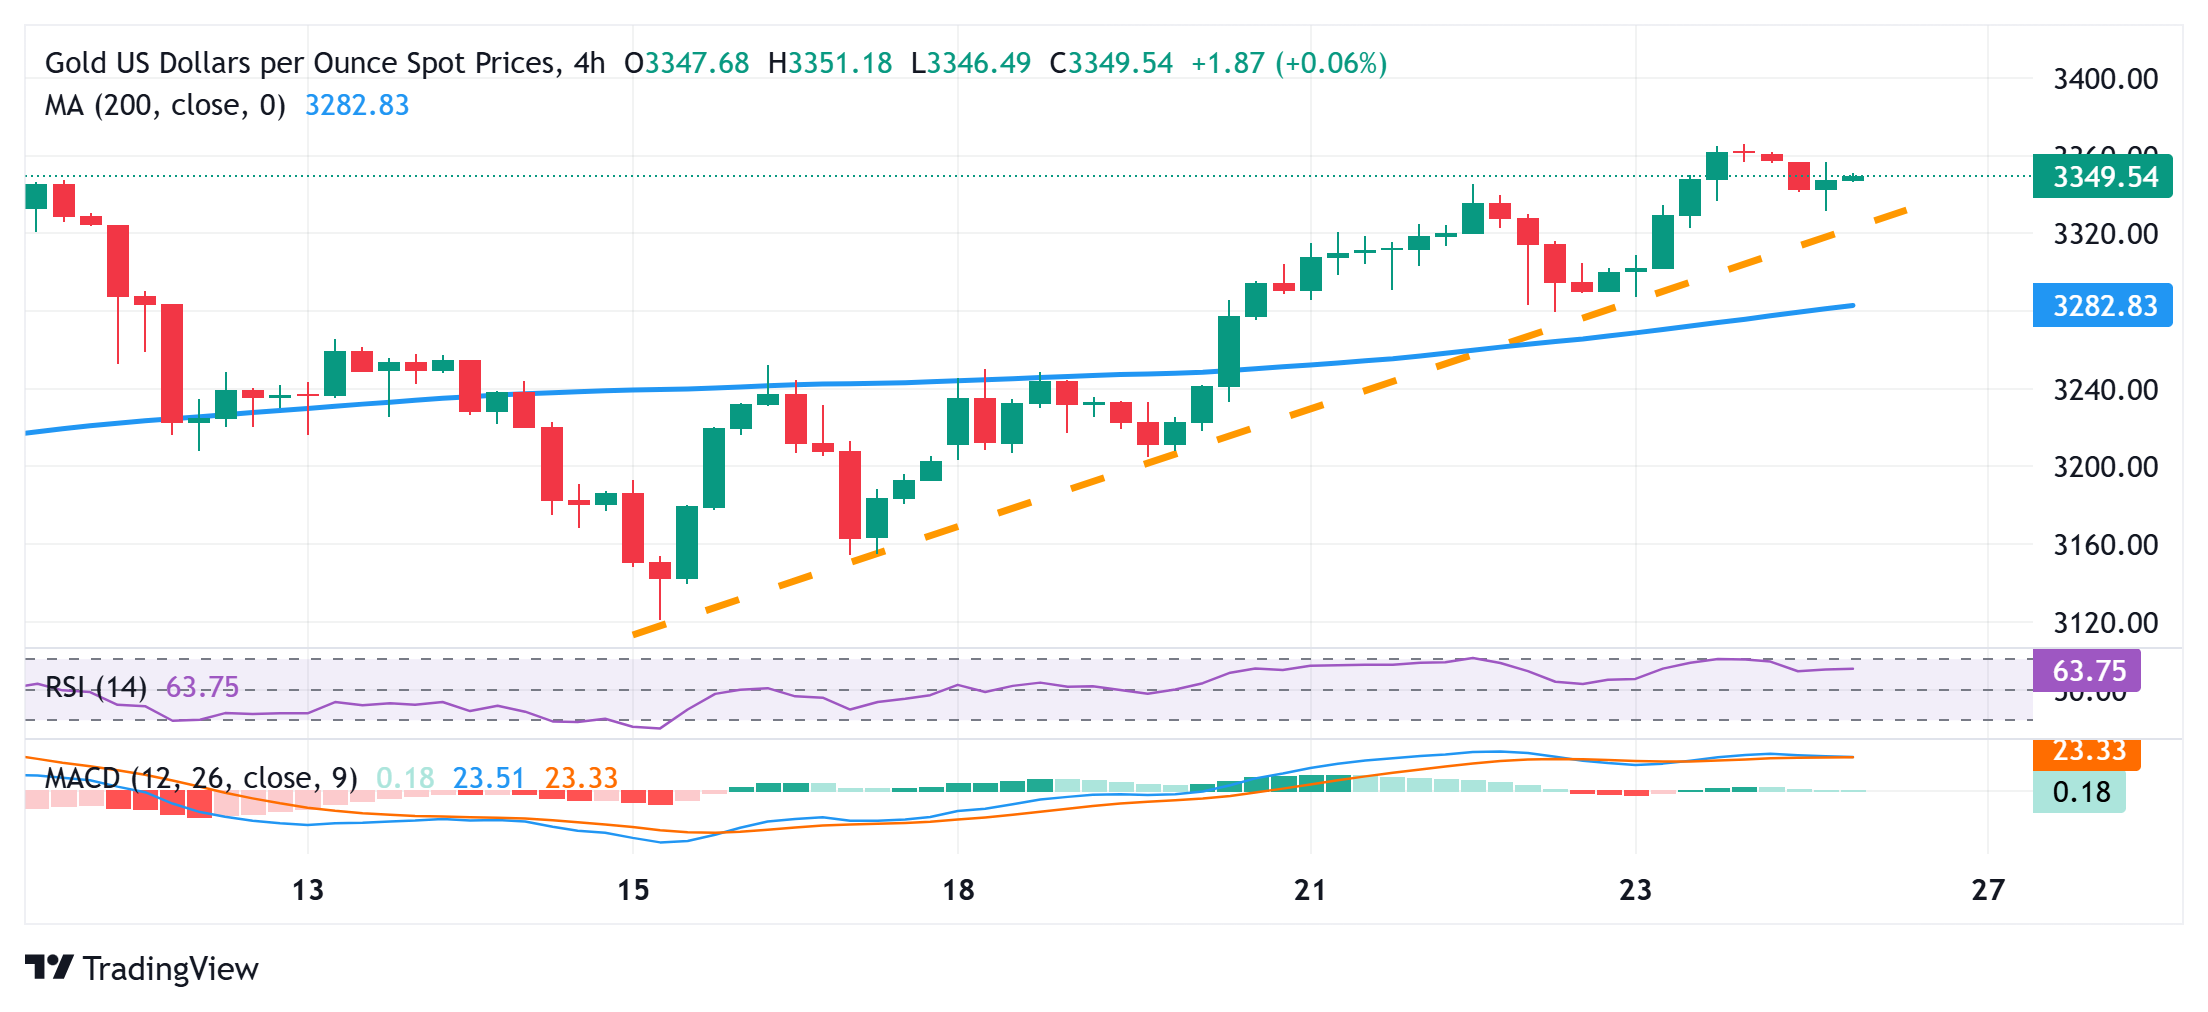This screenshot has height=1012, width=2208.
Task: Click the closing price value C3349.54
Action: pos(1111,63)
